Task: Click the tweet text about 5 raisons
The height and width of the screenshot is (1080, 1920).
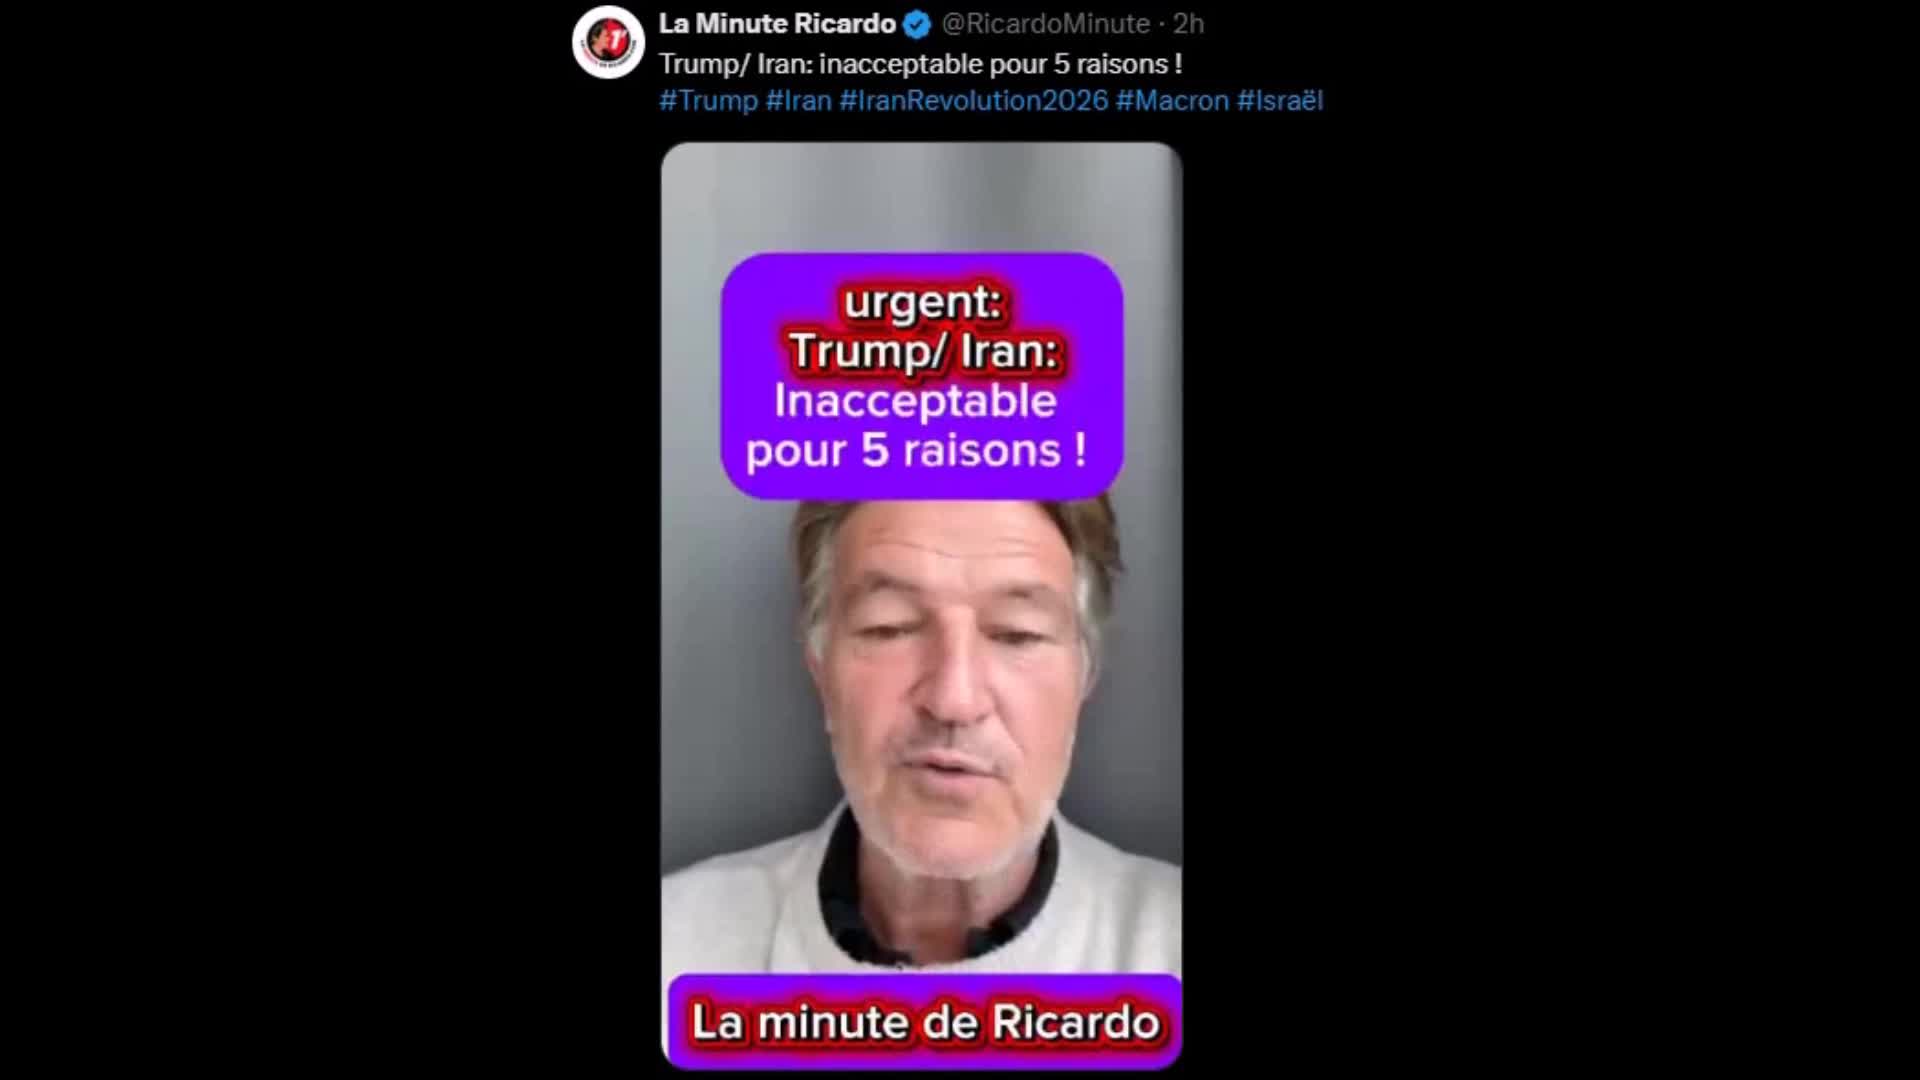Action: [920, 64]
